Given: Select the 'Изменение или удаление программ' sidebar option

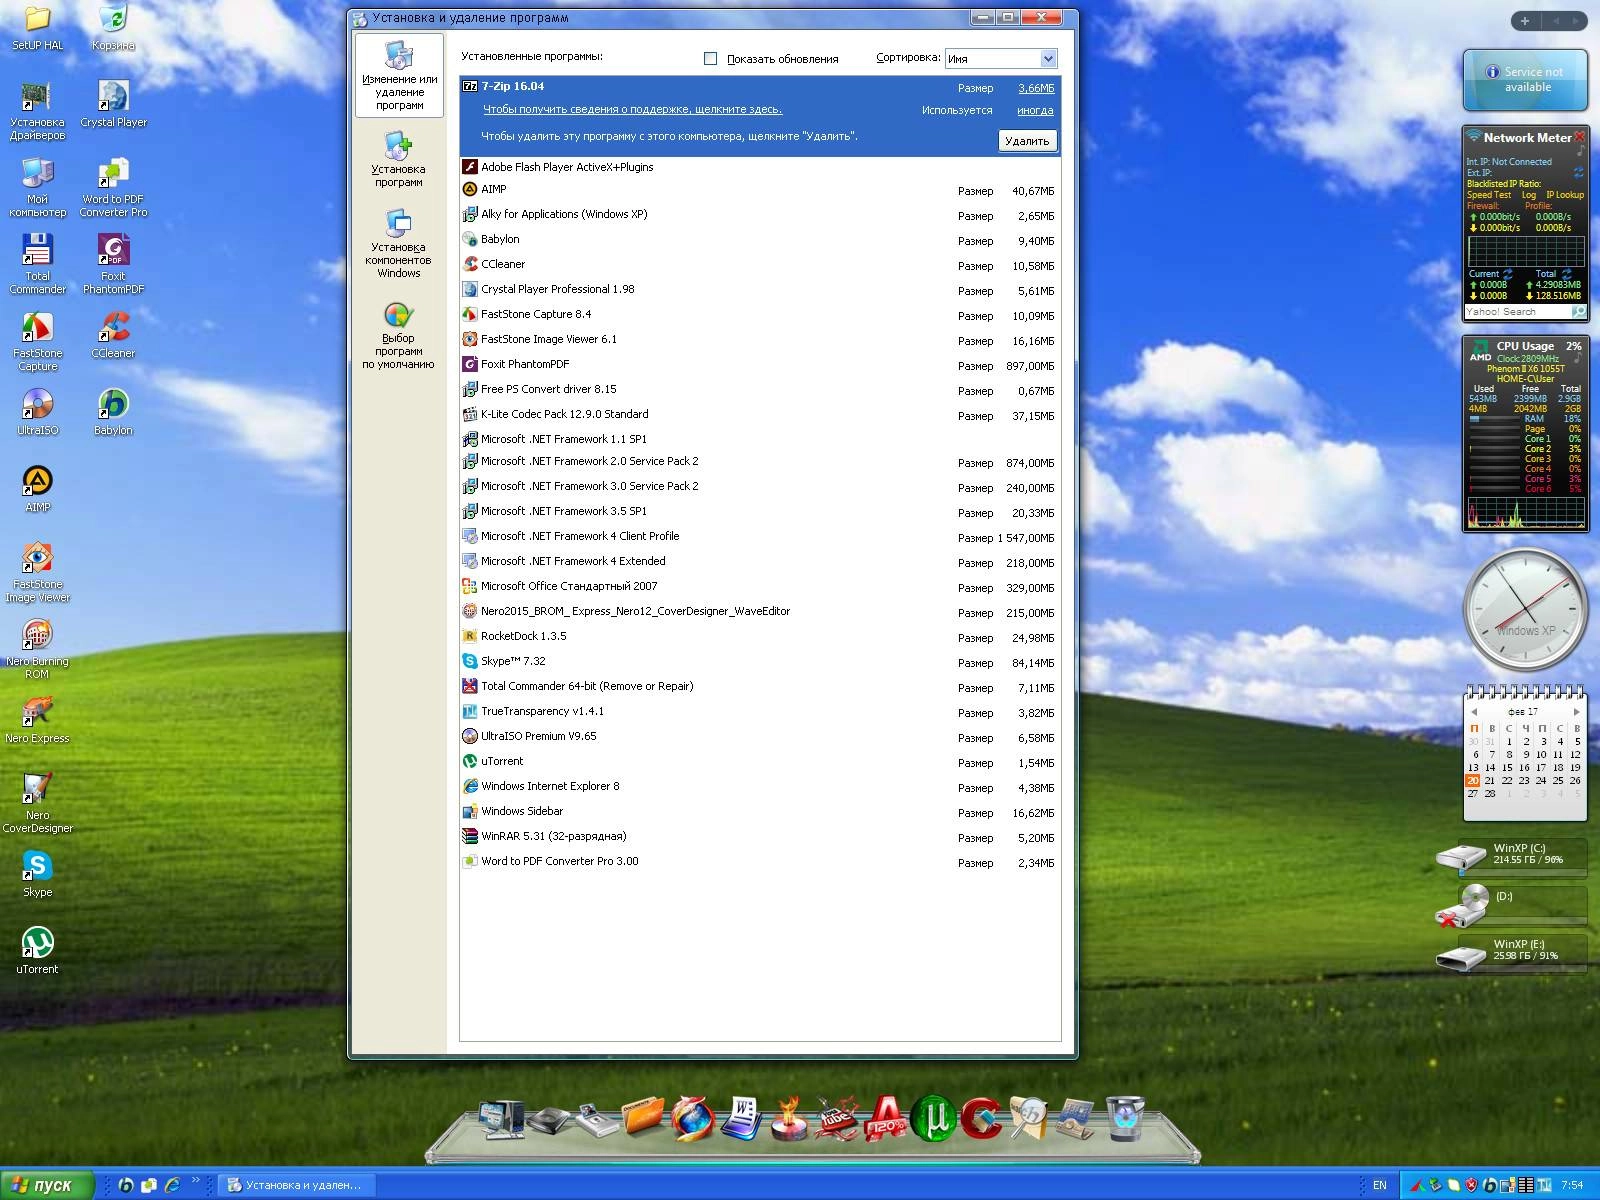Looking at the screenshot, I should [x=399, y=76].
